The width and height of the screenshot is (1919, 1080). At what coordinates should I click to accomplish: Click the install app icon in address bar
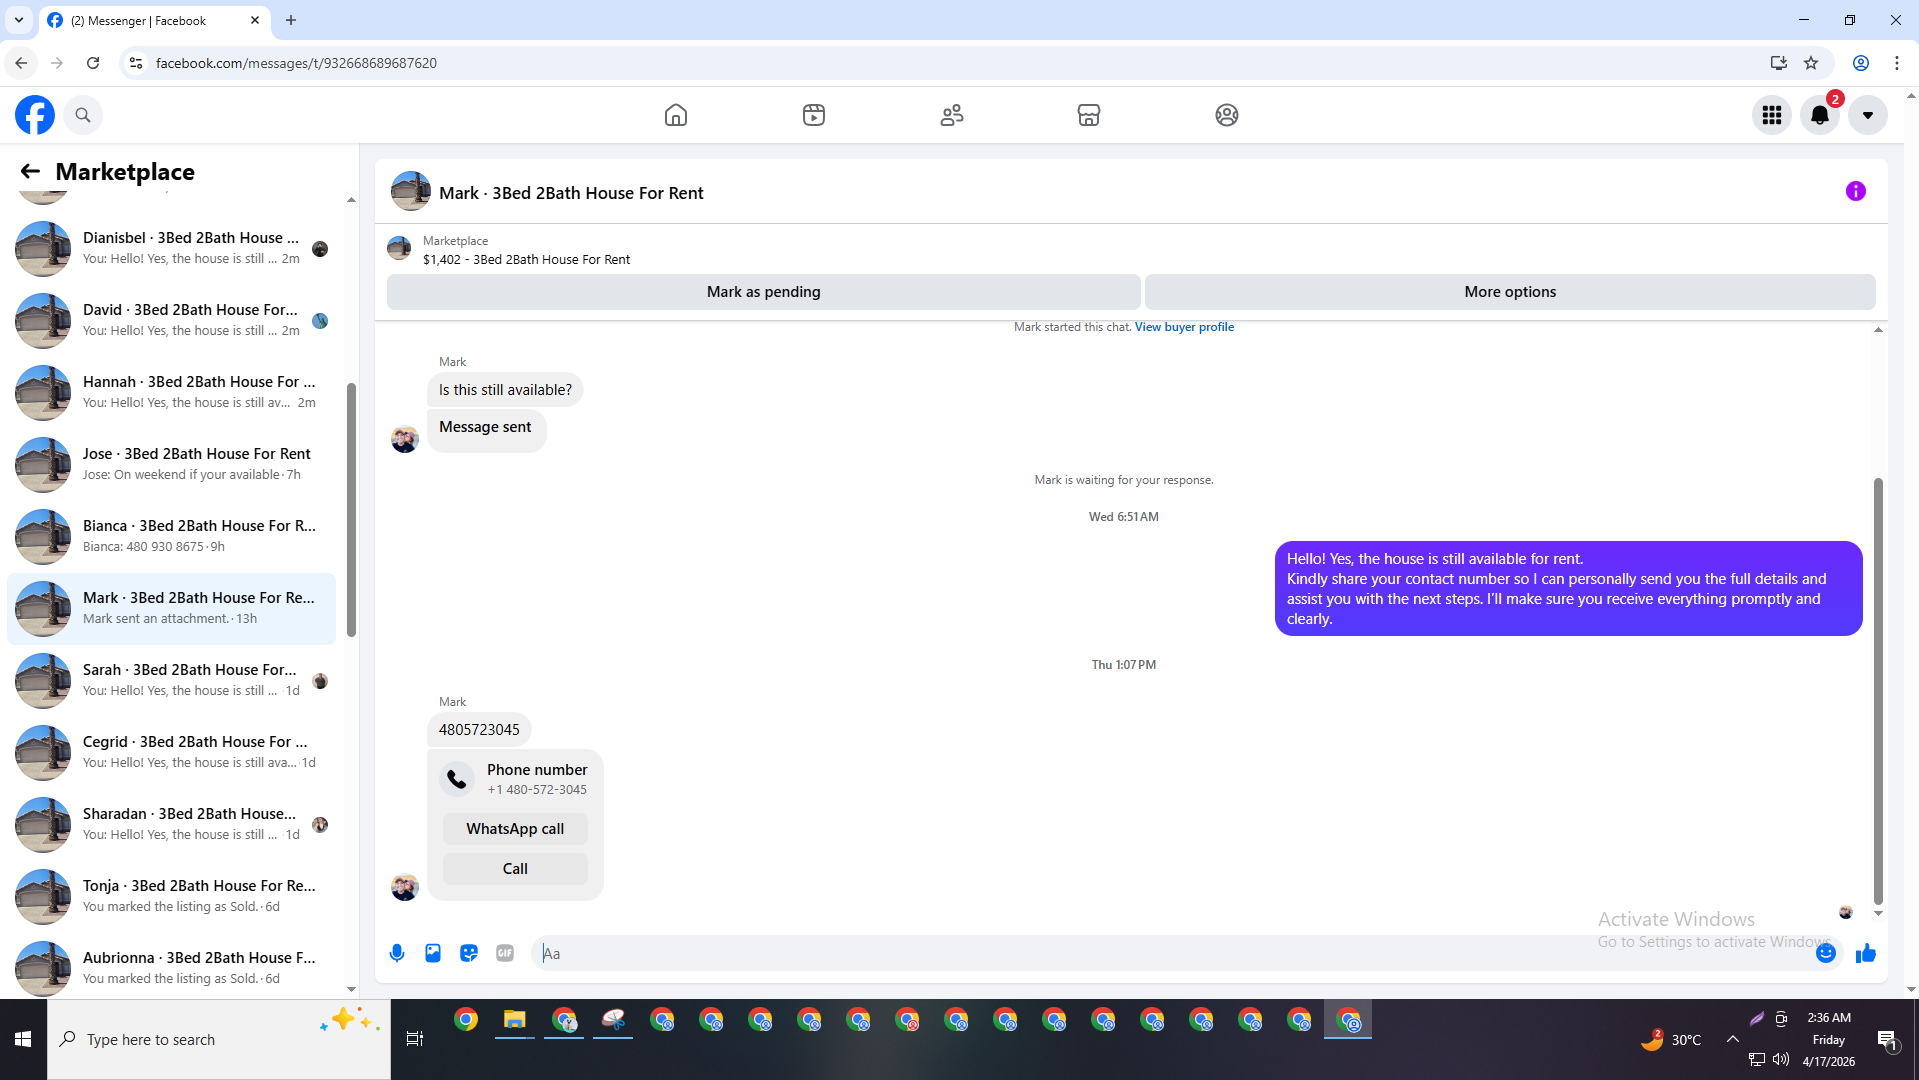click(1778, 63)
